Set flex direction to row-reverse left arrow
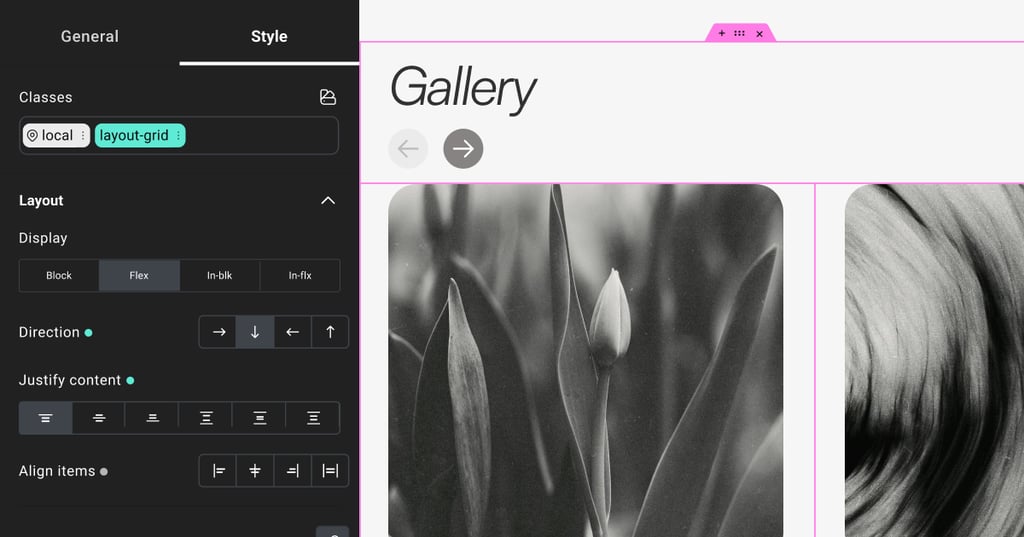The height and width of the screenshot is (537, 1024). (x=293, y=332)
